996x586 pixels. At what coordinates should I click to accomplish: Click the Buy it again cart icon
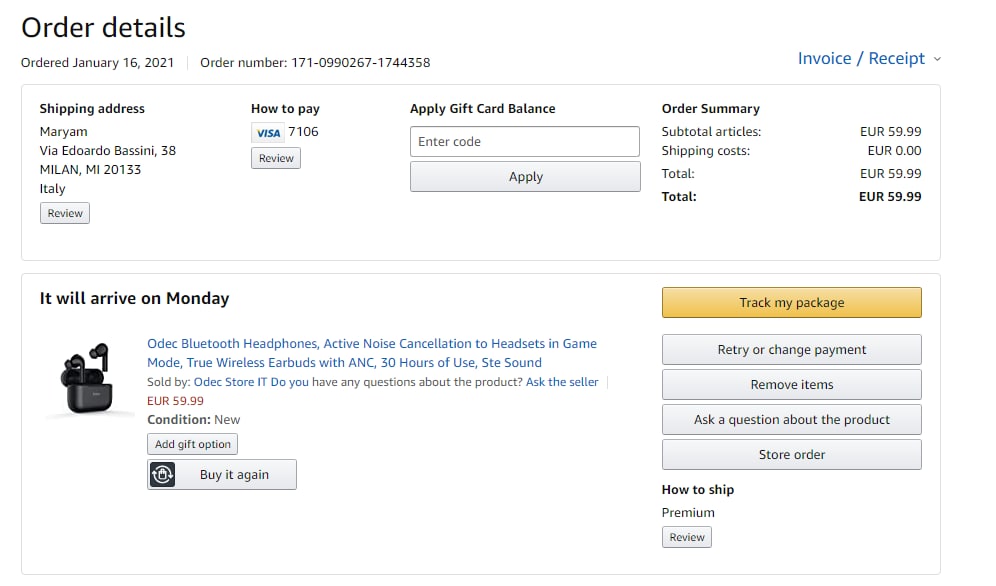[x=162, y=474]
